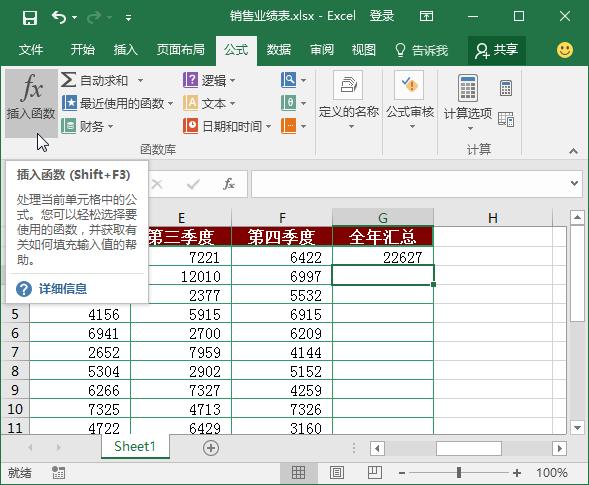The width and height of the screenshot is (589, 485).
Task: Click the Calculate Sheet icon
Action: pyautogui.click(x=506, y=119)
